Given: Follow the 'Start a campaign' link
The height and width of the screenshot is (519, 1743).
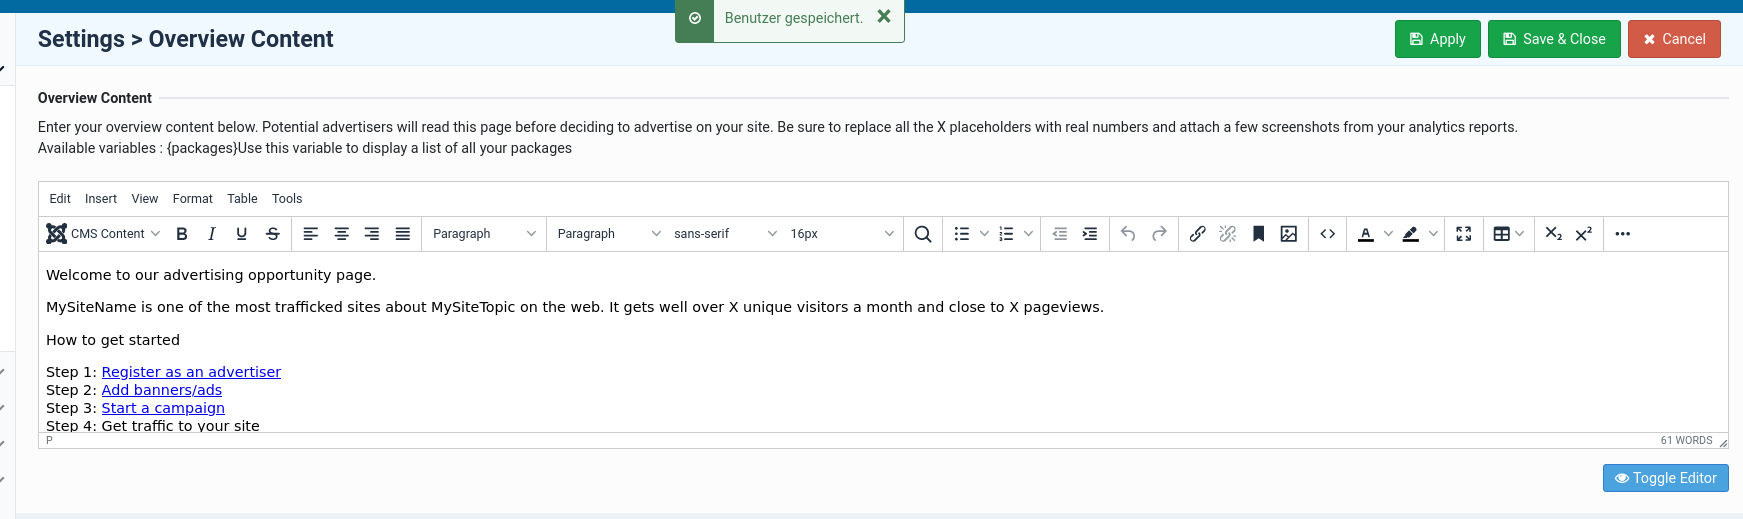Looking at the screenshot, I should (163, 408).
